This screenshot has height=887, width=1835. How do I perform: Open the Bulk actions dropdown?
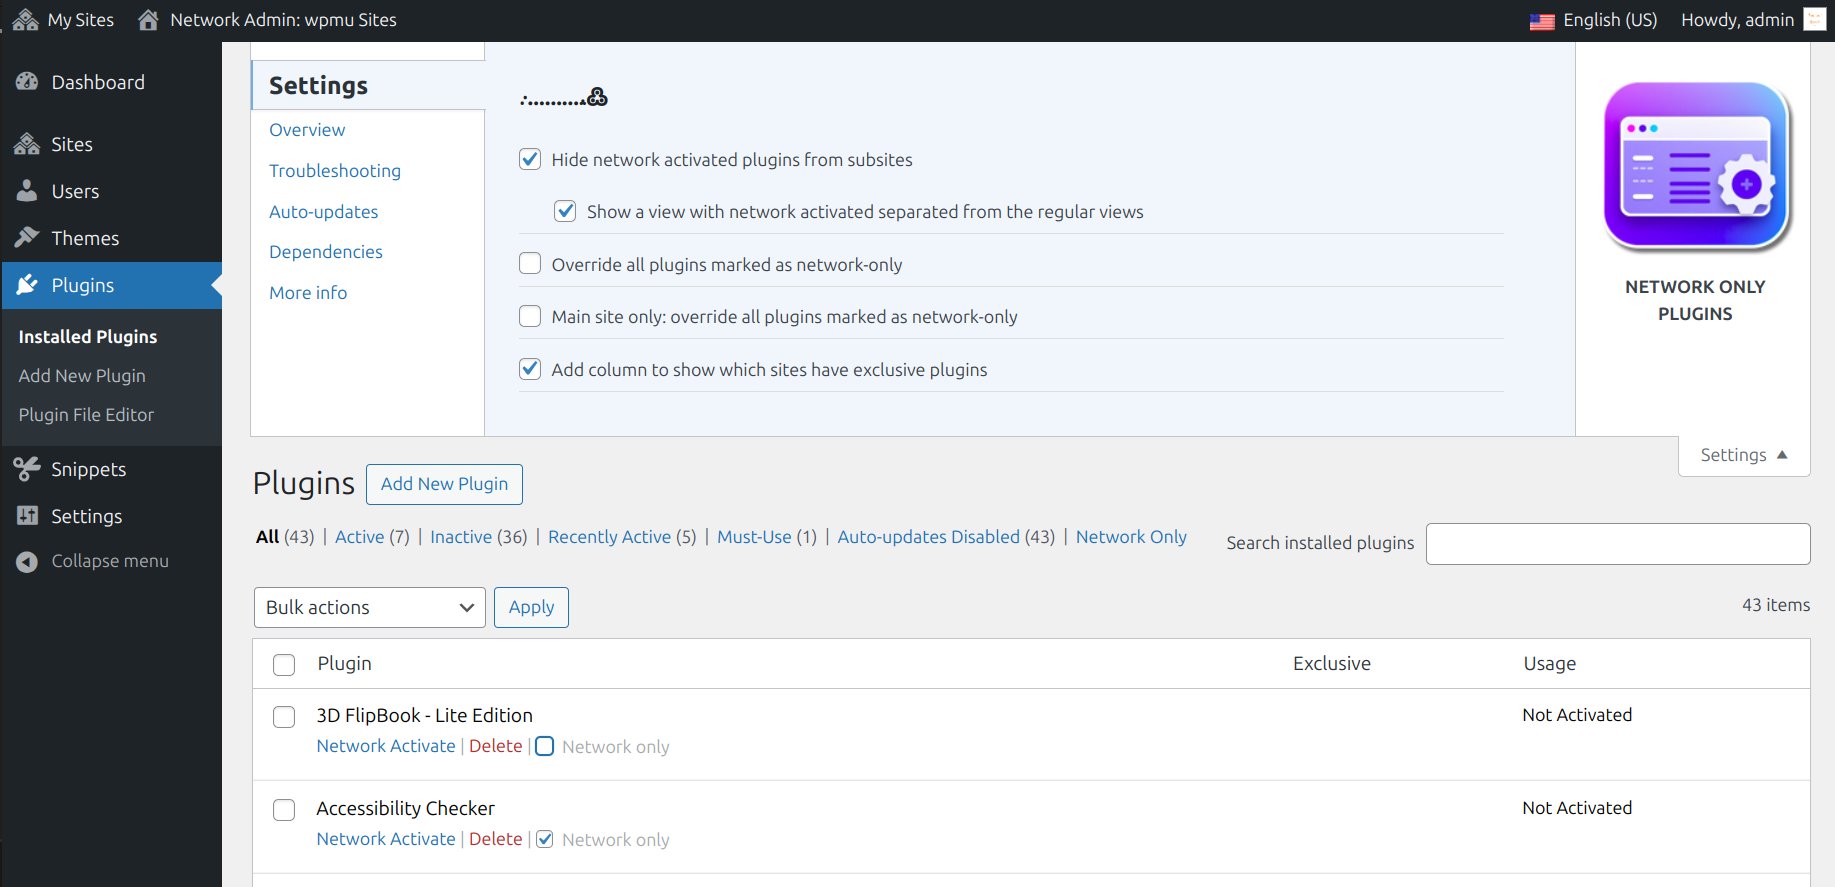point(370,608)
